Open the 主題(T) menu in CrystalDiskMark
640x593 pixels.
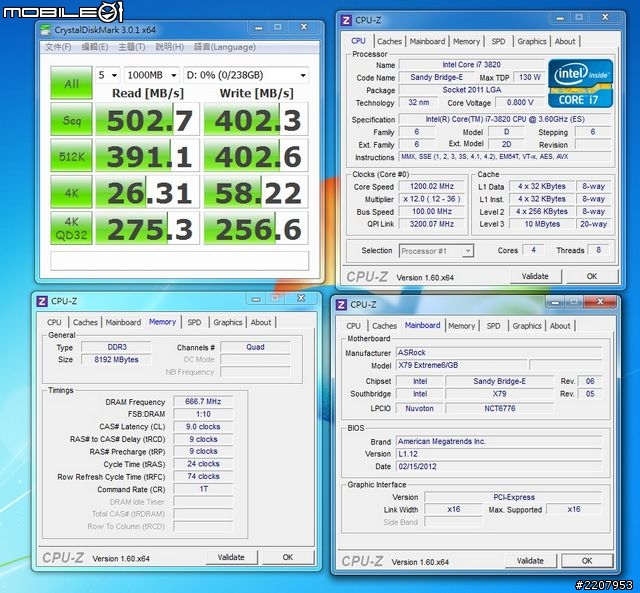coord(131,47)
